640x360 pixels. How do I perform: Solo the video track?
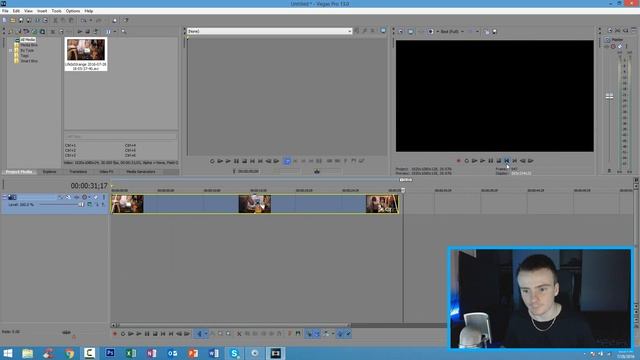[x=103, y=197]
